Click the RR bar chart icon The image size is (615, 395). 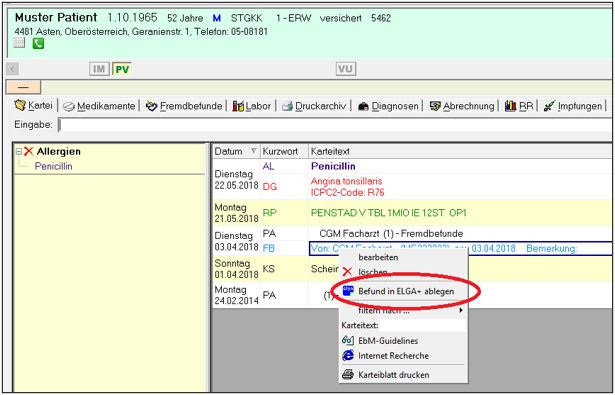click(510, 106)
